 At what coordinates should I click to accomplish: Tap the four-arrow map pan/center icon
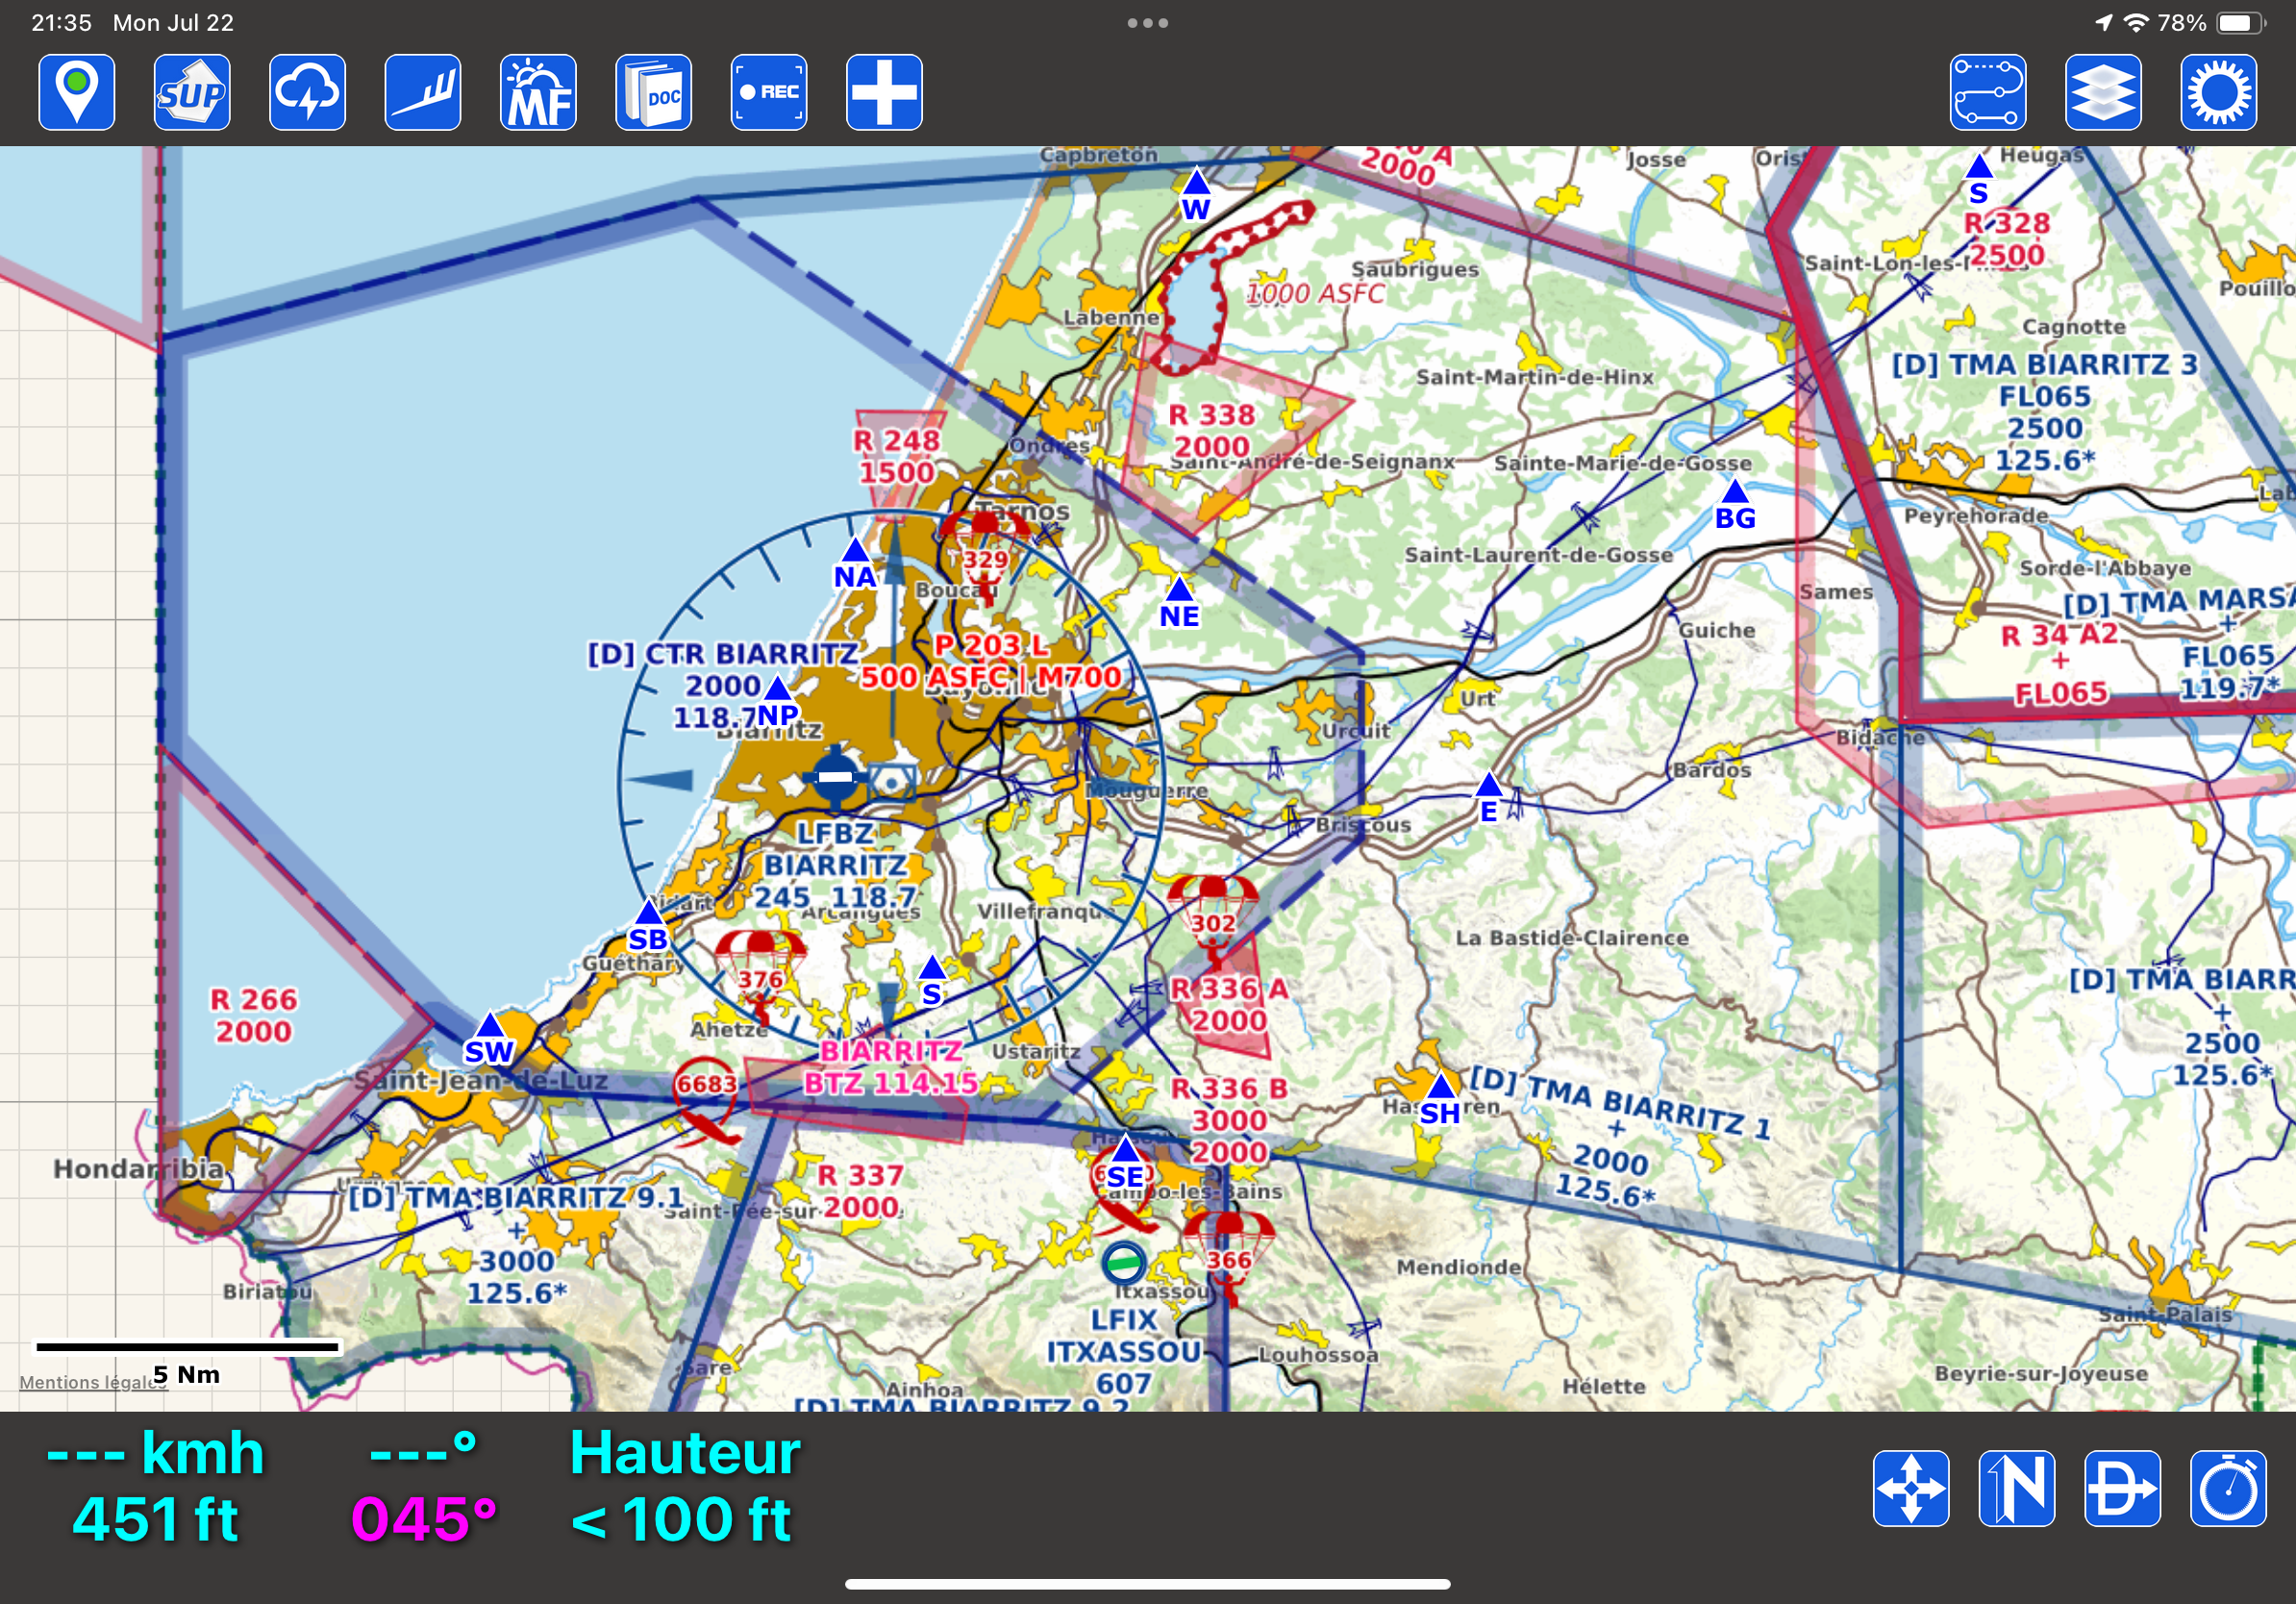point(1911,1488)
